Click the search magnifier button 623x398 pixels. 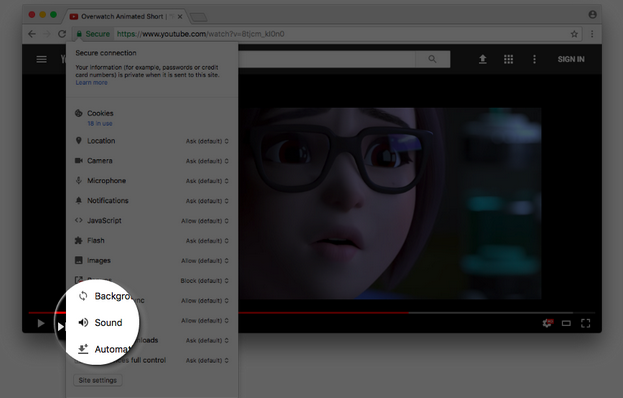point(432,59)
